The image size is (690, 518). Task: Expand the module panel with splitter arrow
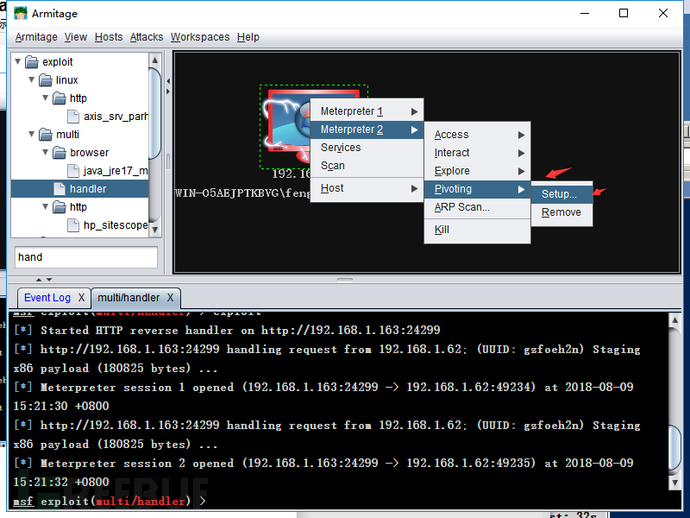[x=168, y=92]
